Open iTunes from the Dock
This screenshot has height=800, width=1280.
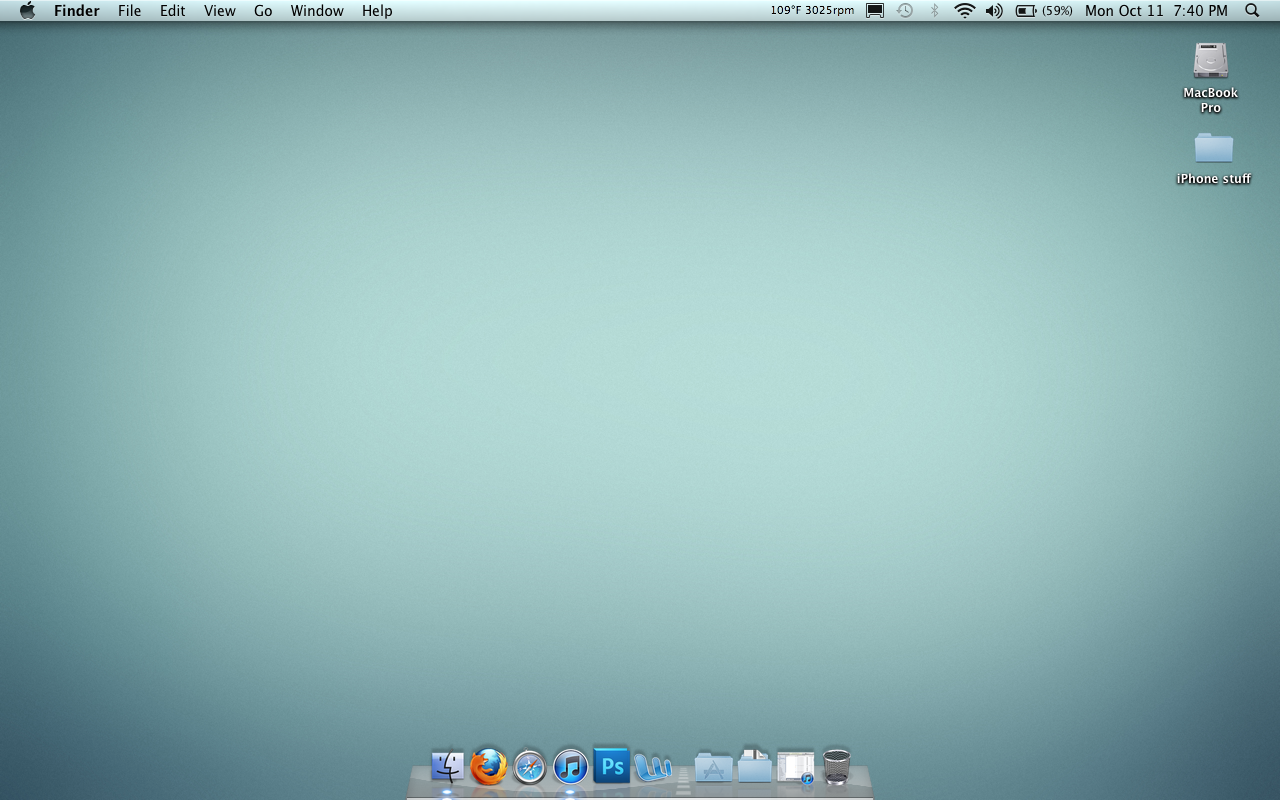click(x=570, y=767)
